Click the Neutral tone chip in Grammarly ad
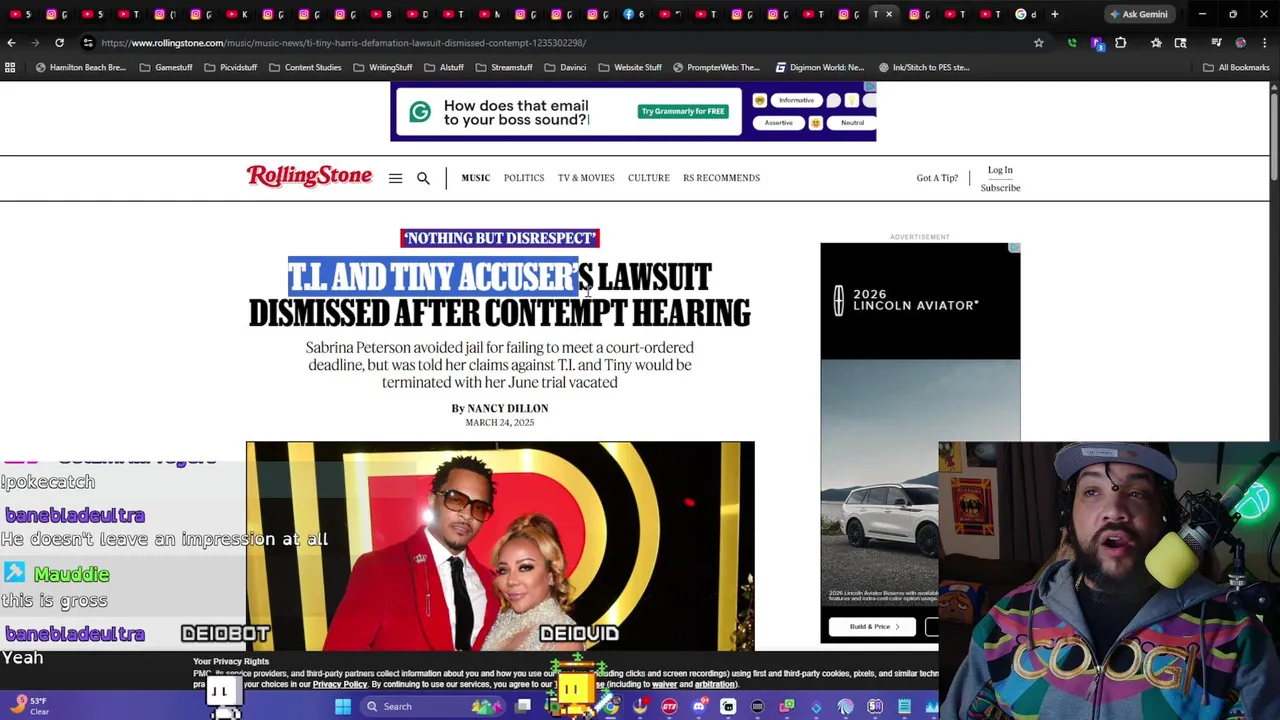1280x720 pixels. (852, 123)
